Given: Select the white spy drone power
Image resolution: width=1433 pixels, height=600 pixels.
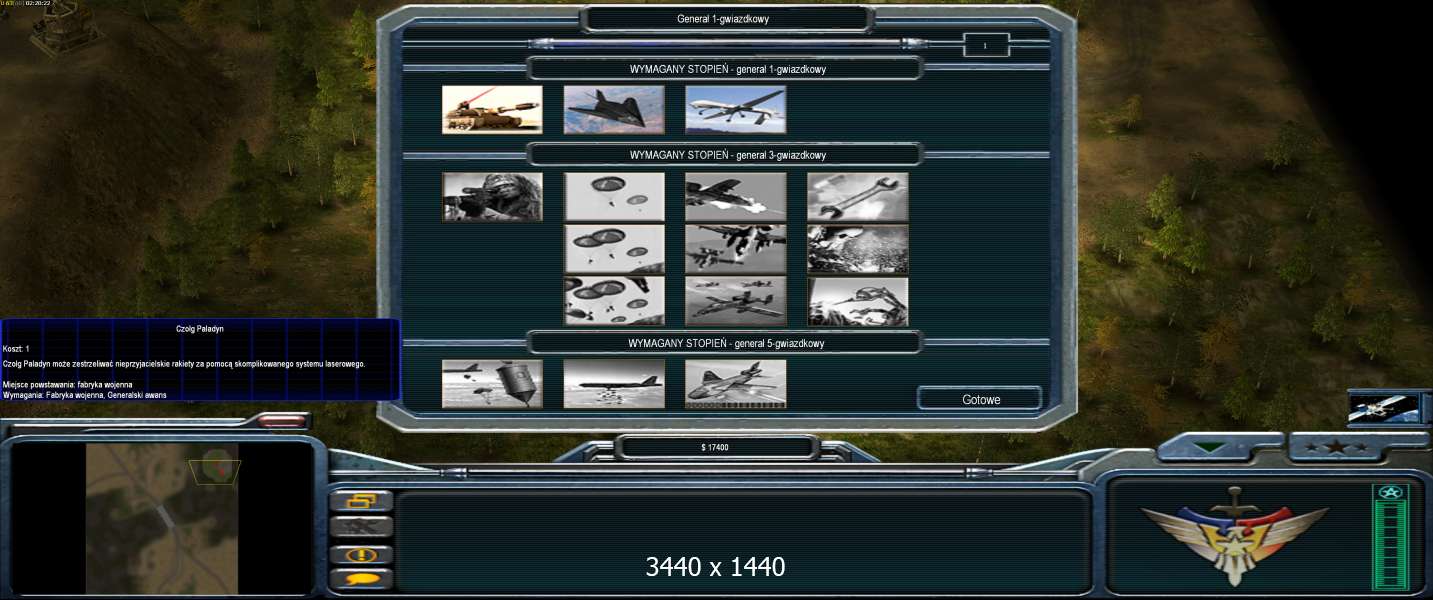Looking at the screenshot, I should (x=736, y=109).
